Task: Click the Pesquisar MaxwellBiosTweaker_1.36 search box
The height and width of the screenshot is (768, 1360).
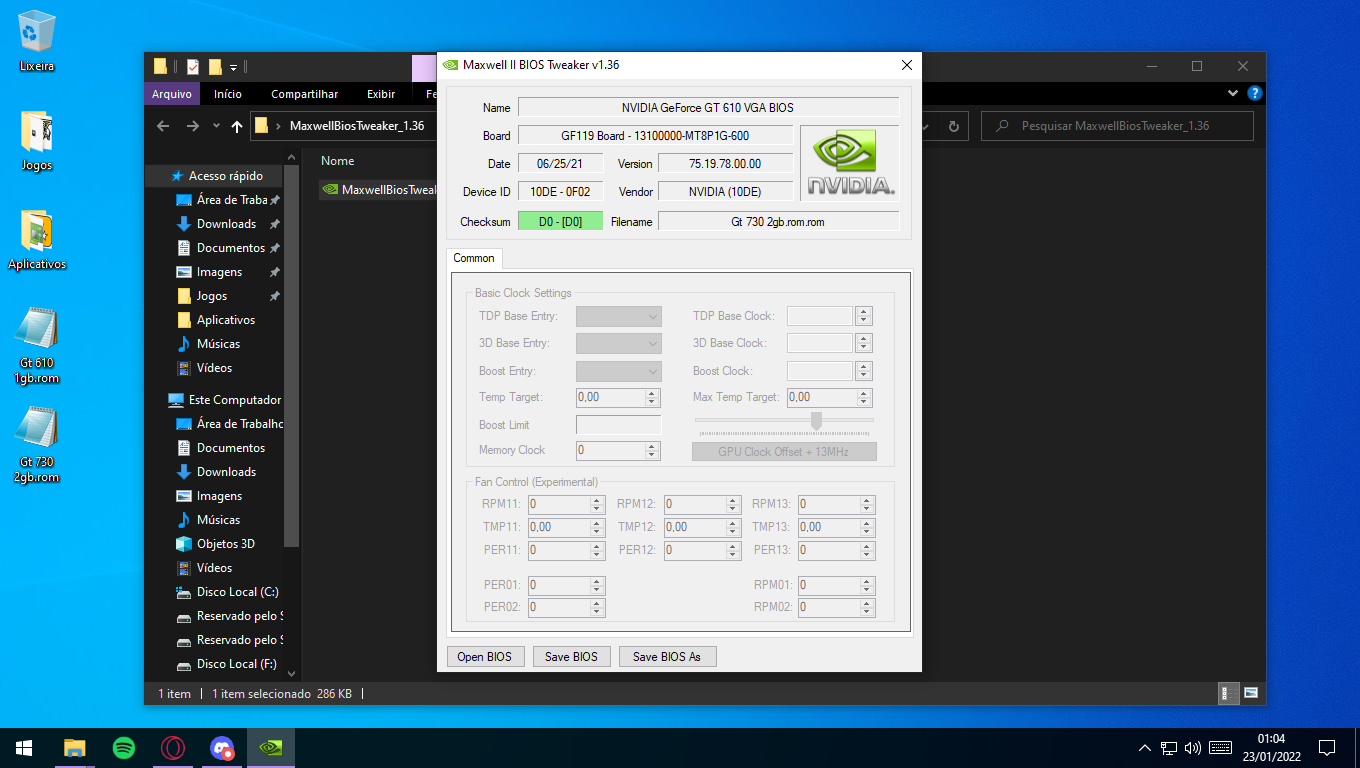Action: pyautogui.click(x=1117, y=126)
